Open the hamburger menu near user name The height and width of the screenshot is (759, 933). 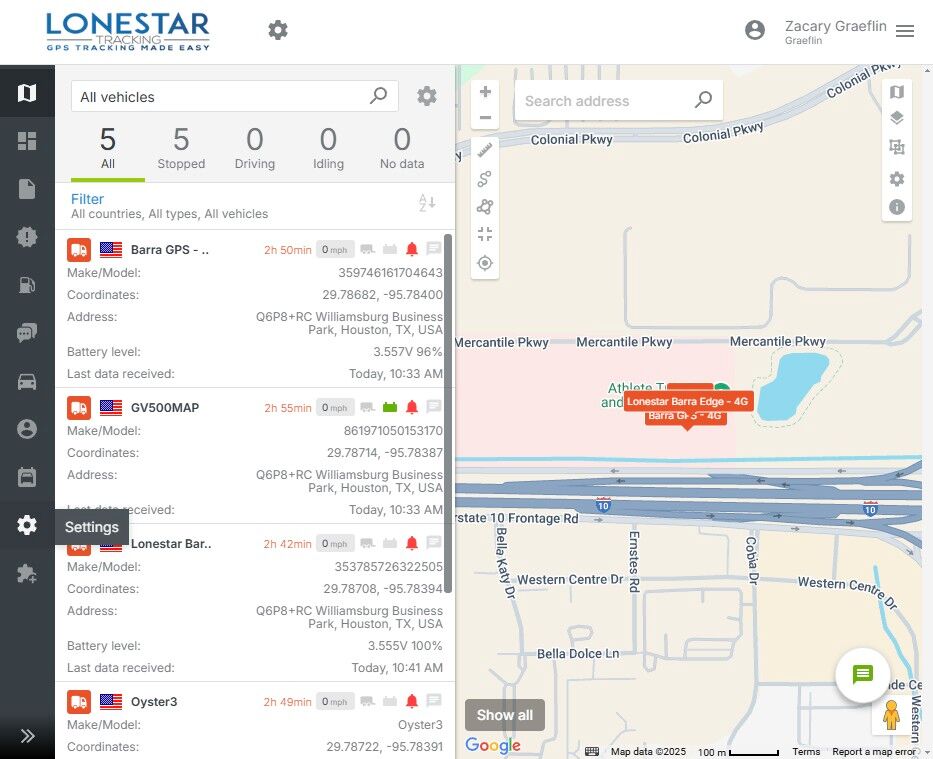905,31
